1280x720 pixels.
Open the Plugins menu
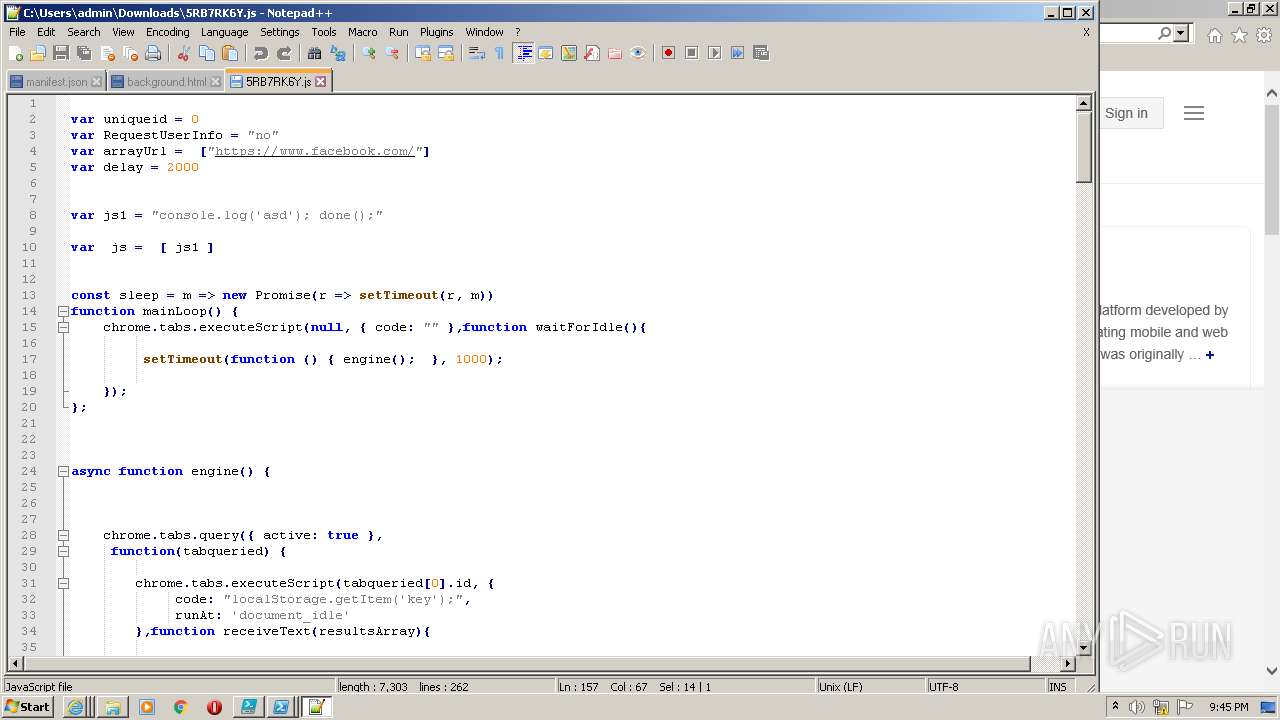436,32
